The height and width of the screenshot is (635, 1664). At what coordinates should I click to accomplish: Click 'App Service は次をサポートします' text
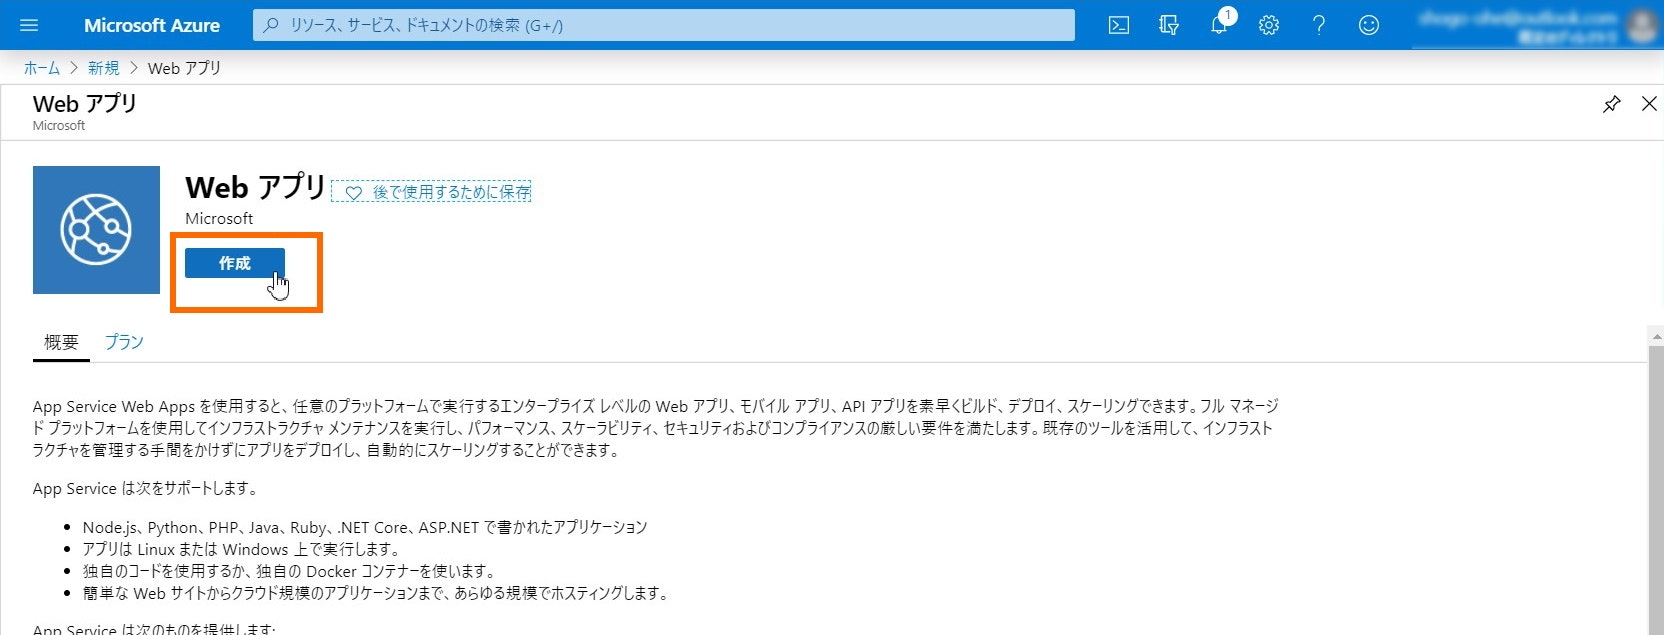pos(146,488)
